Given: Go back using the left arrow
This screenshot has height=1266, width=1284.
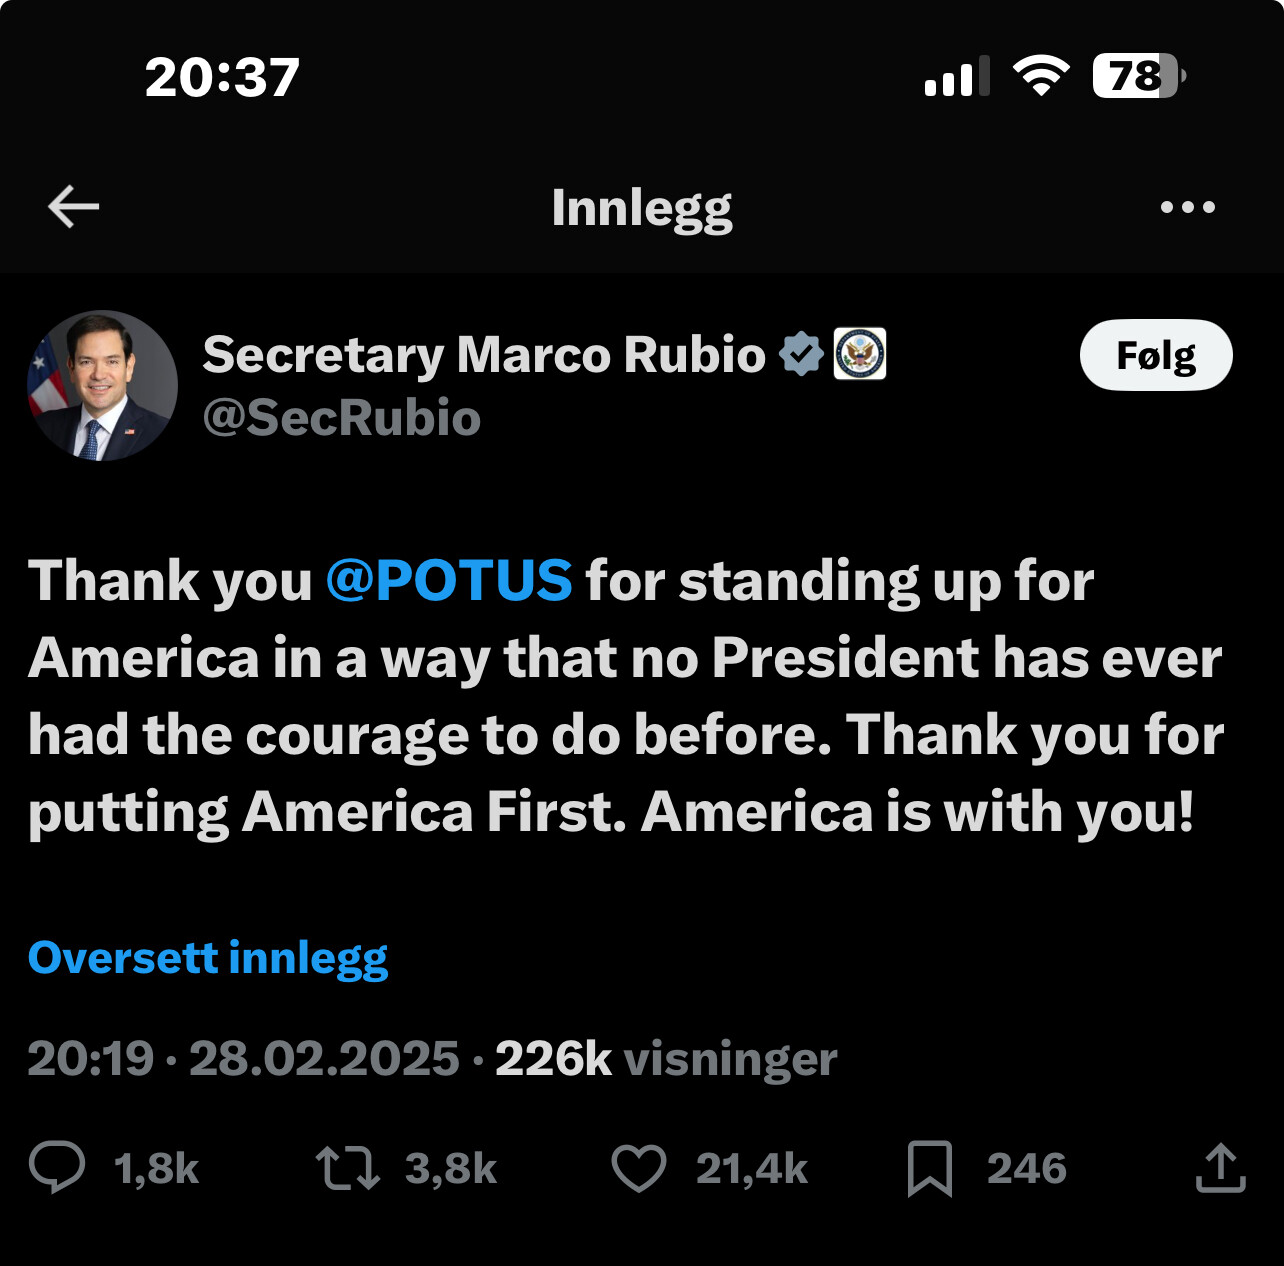Looking at the screenshot, I should pos(74,207).
